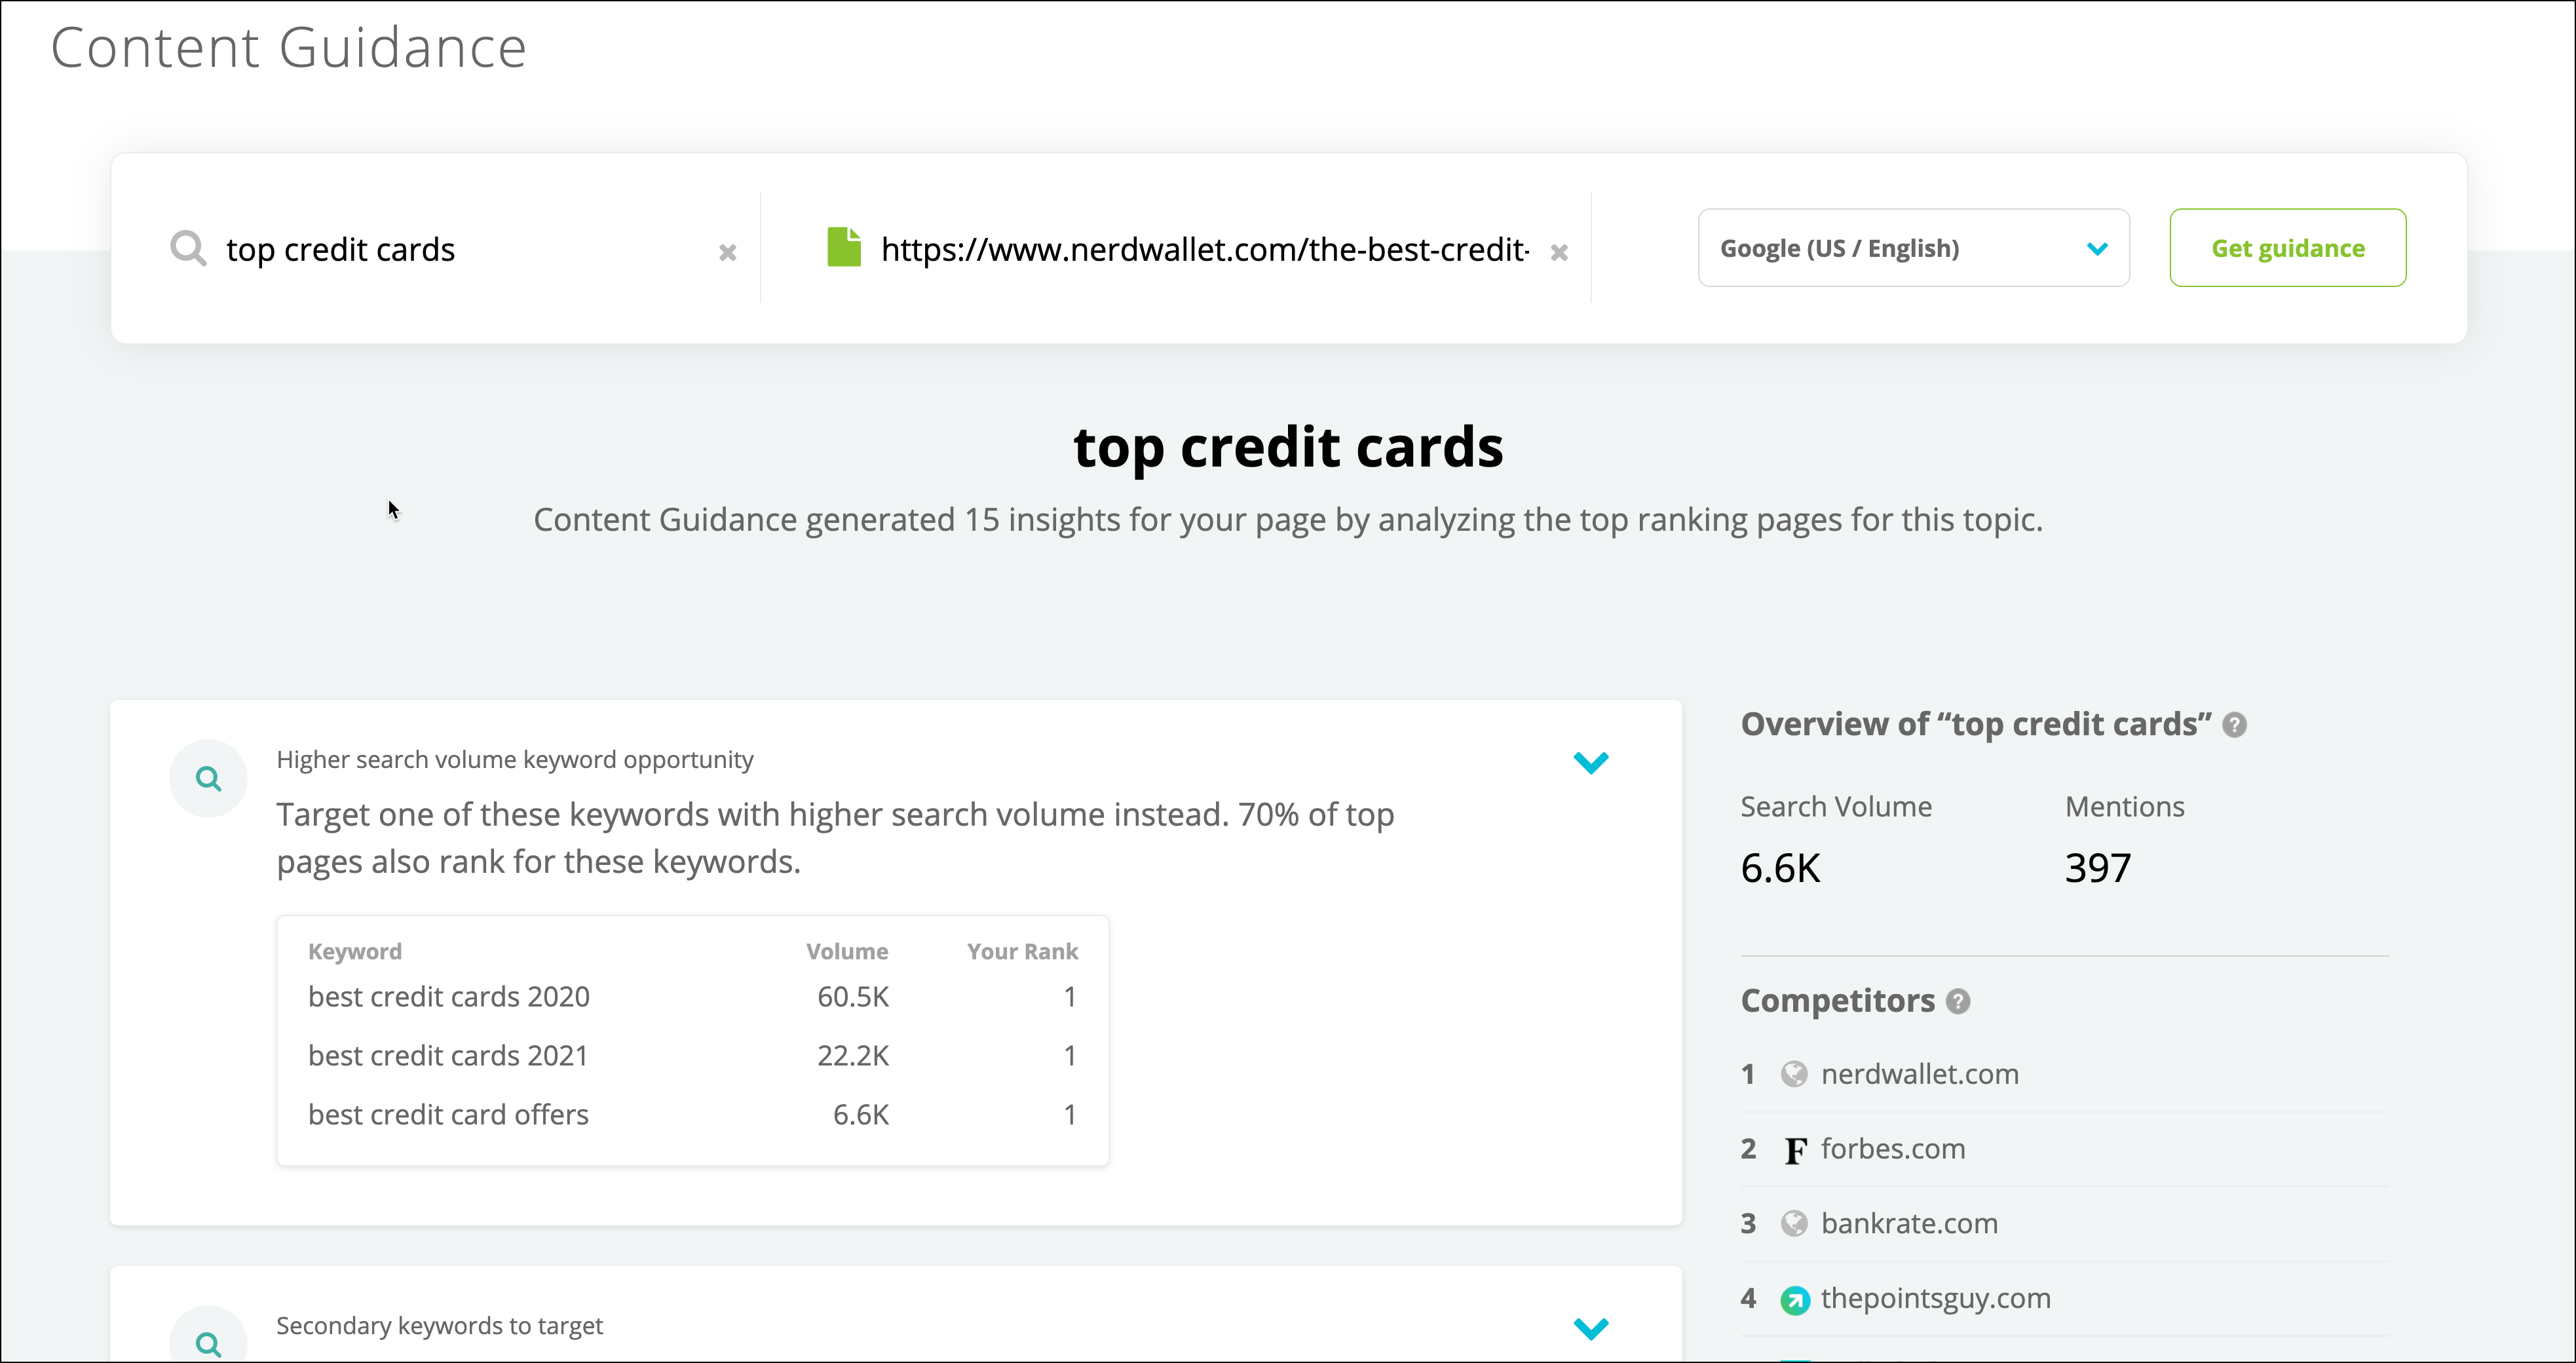This screenshot has width=2576, height=1363.
Task: Open competitor nerdwallet.com
Action: [1919, 1074]
